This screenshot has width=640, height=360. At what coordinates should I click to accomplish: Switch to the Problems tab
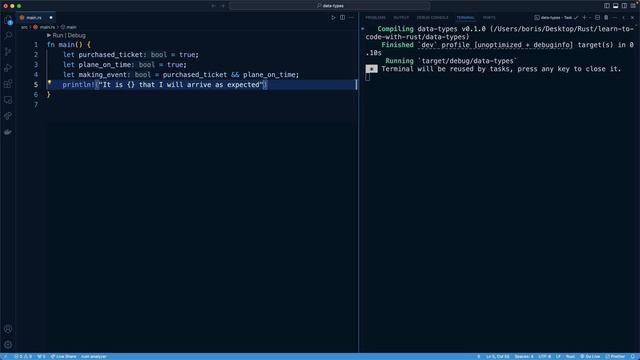pyautogui.click(x=375, y=18)
